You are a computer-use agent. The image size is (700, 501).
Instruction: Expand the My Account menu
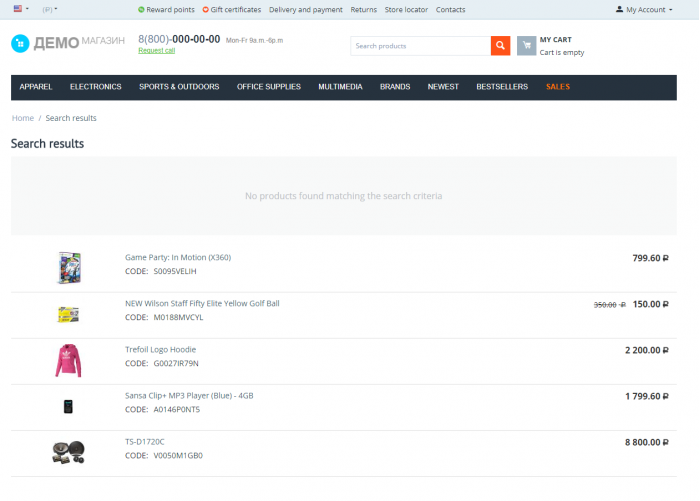[644, 9]
